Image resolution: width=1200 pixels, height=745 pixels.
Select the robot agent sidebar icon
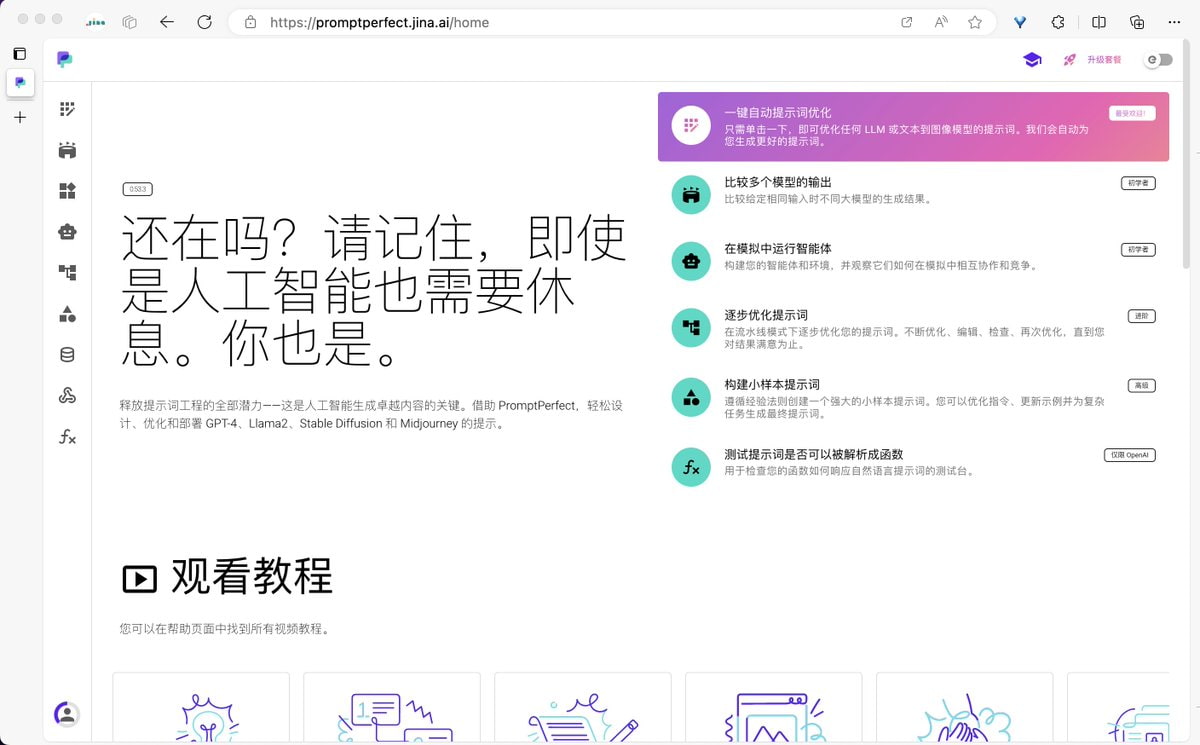(67, 232)
